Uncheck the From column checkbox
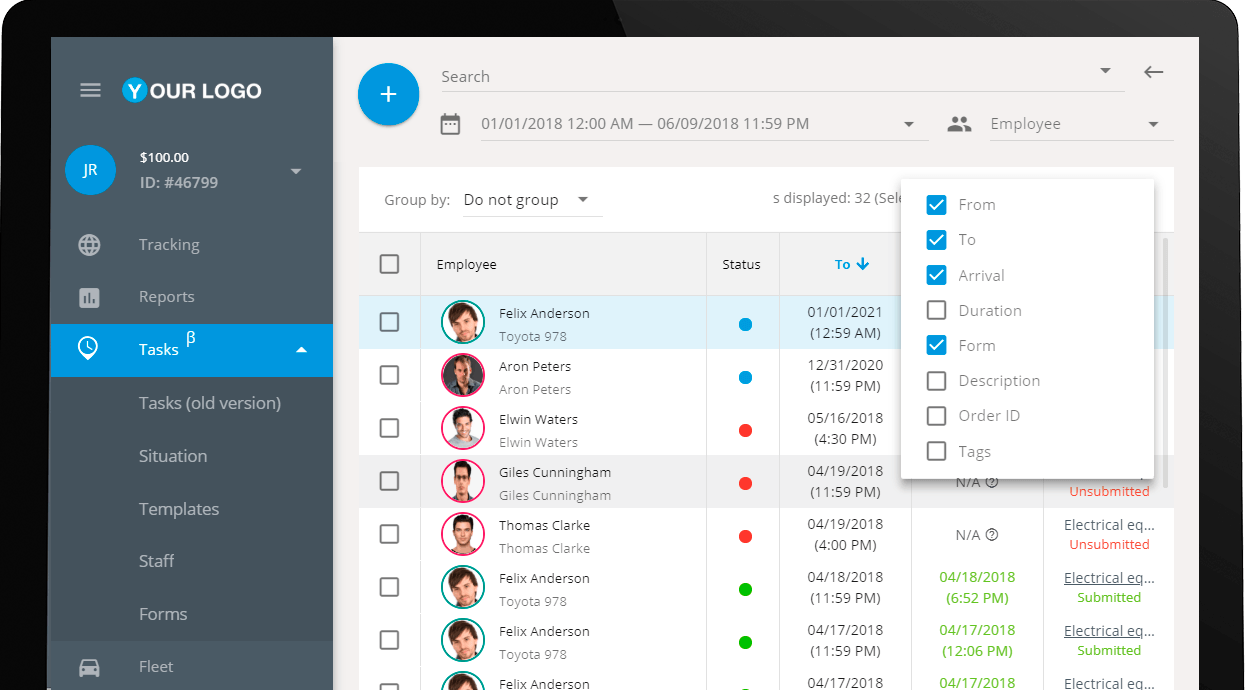This screenshot has height=690, width=1247. (936, 205)
